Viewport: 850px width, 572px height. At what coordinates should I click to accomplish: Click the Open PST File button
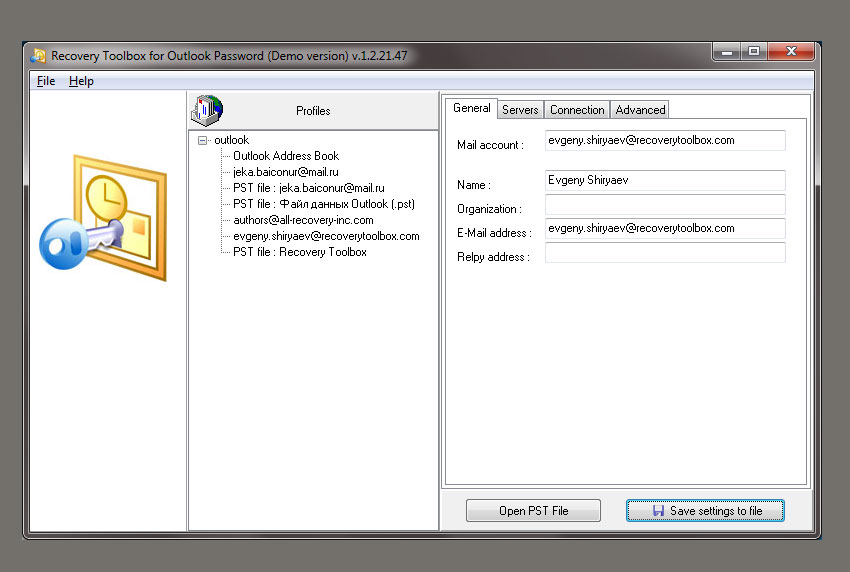[533, 511]
